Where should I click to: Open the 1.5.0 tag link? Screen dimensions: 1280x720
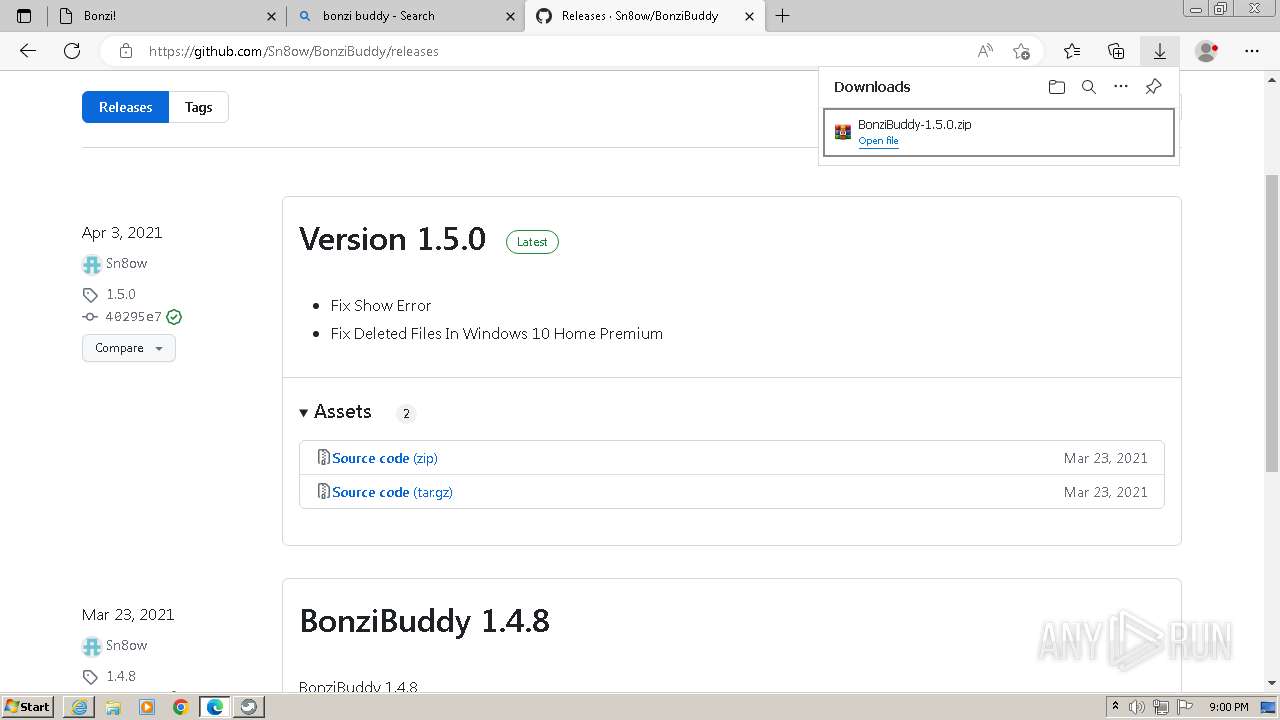(x=121, y=295)
